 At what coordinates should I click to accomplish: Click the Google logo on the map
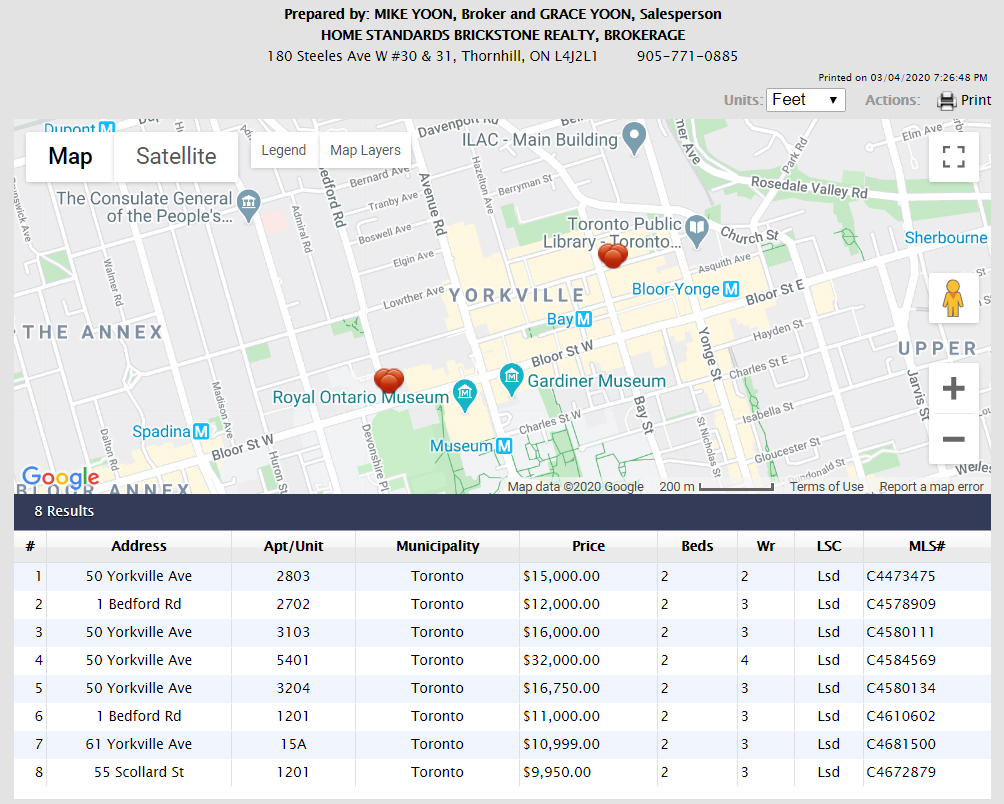point(60,476)
